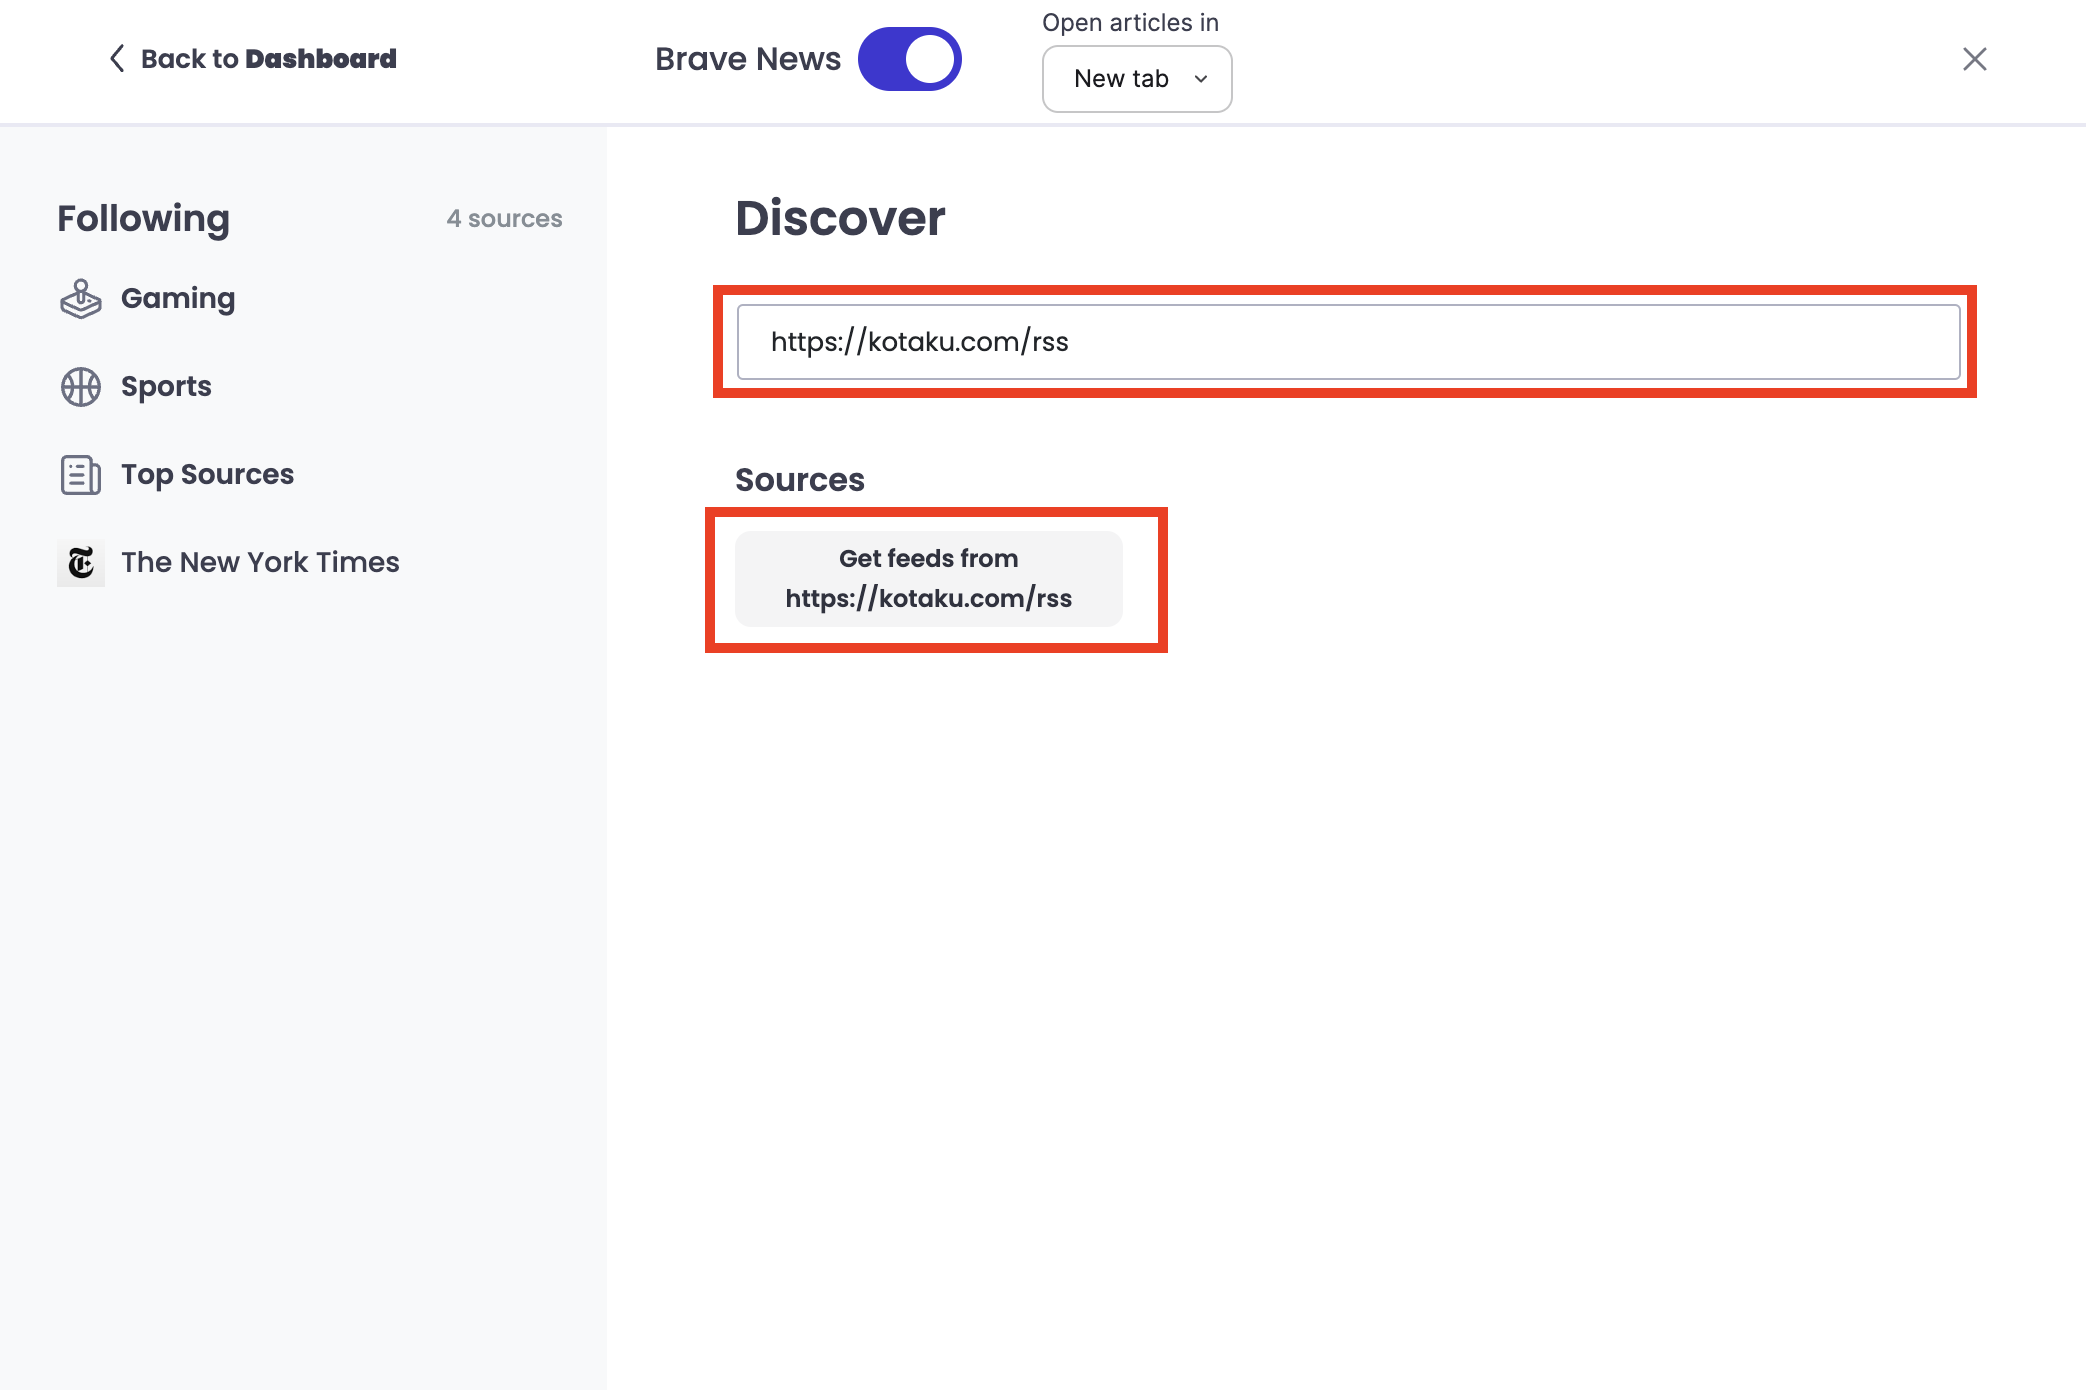
Task: Select the Gaming channel label
Action: [x=178, y=298]
